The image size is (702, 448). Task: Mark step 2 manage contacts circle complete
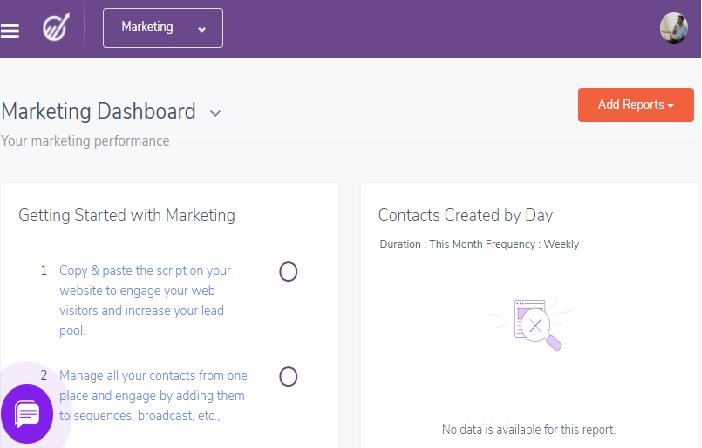pyautogui.click(x=288, y=376)
